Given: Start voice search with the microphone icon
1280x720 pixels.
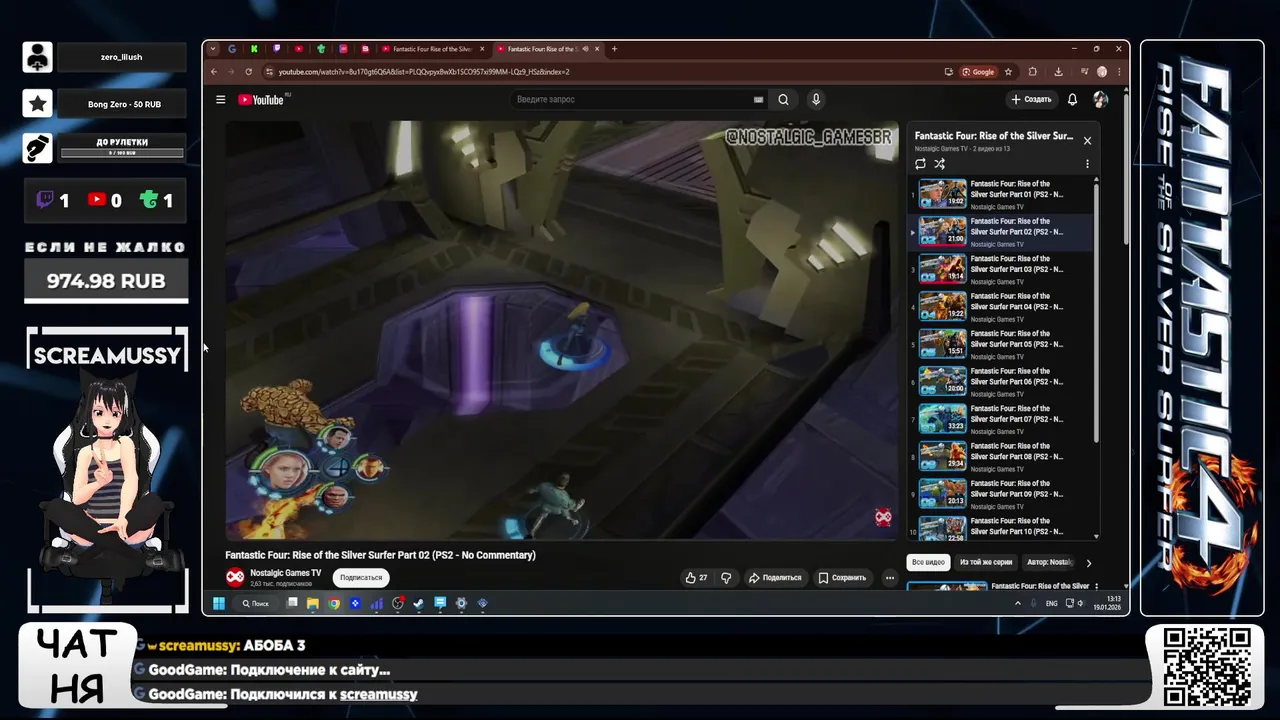Looking at the screenshot, I should click(x=816, y=99).
